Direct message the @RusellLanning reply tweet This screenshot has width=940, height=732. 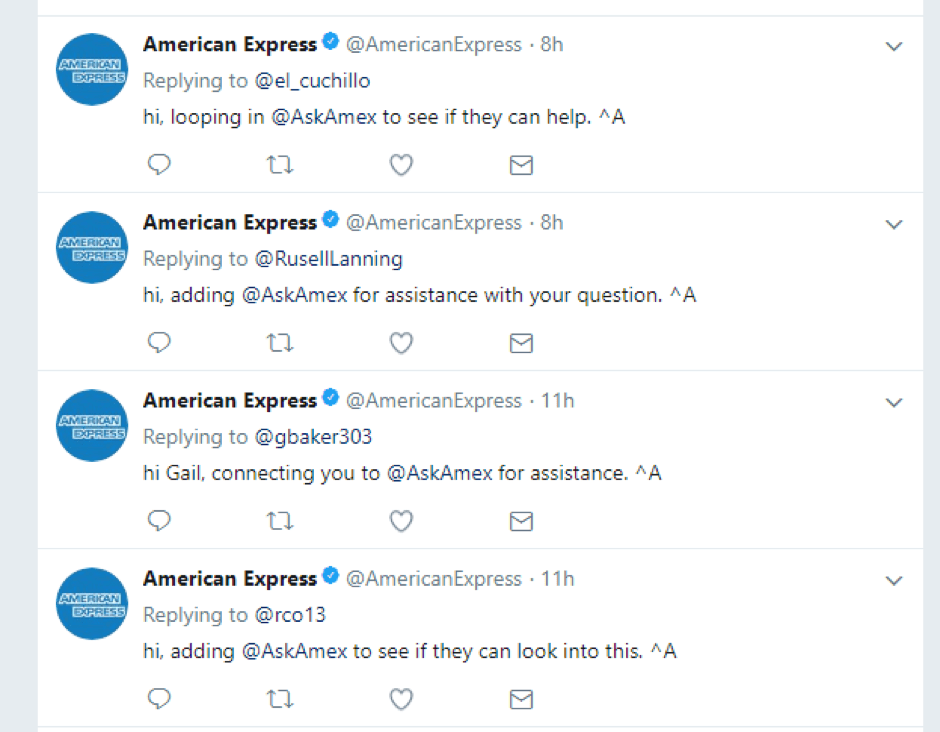521,343
